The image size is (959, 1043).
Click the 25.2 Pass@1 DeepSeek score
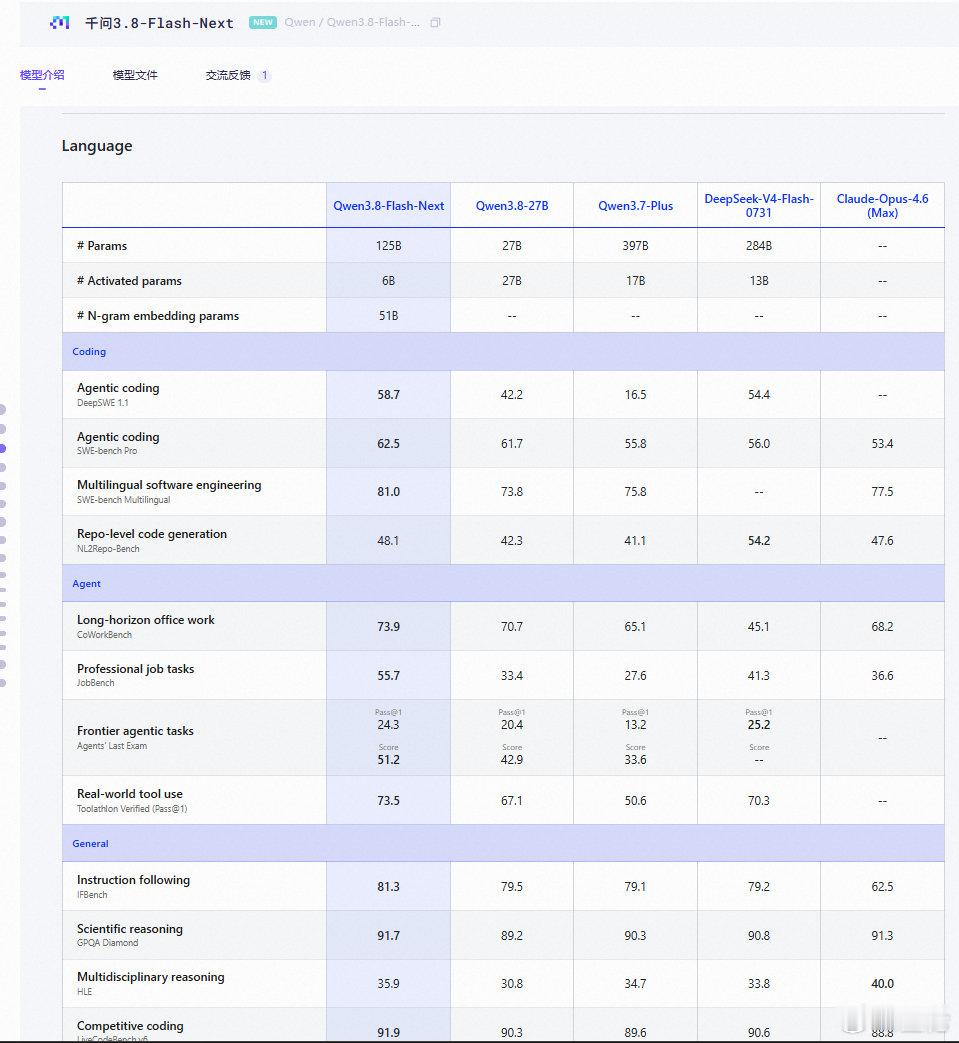tap(759, 725)
